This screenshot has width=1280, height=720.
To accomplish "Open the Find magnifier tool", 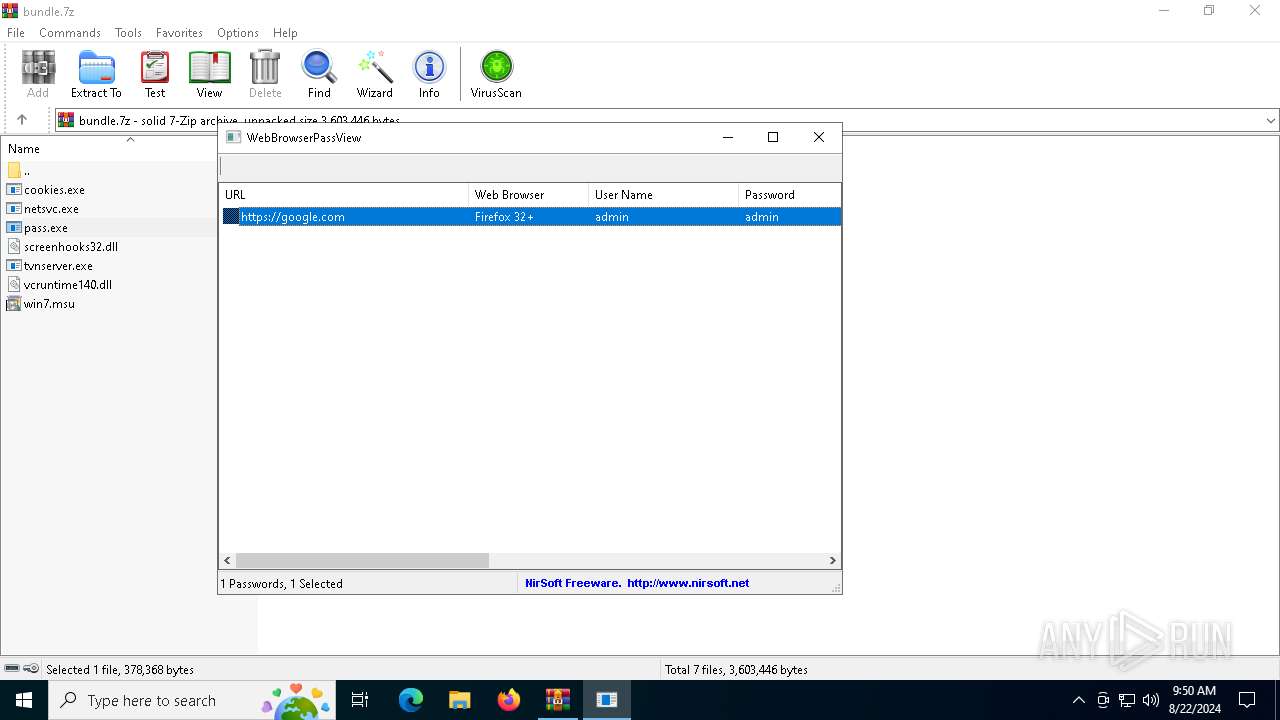I will tap(319, 75).
